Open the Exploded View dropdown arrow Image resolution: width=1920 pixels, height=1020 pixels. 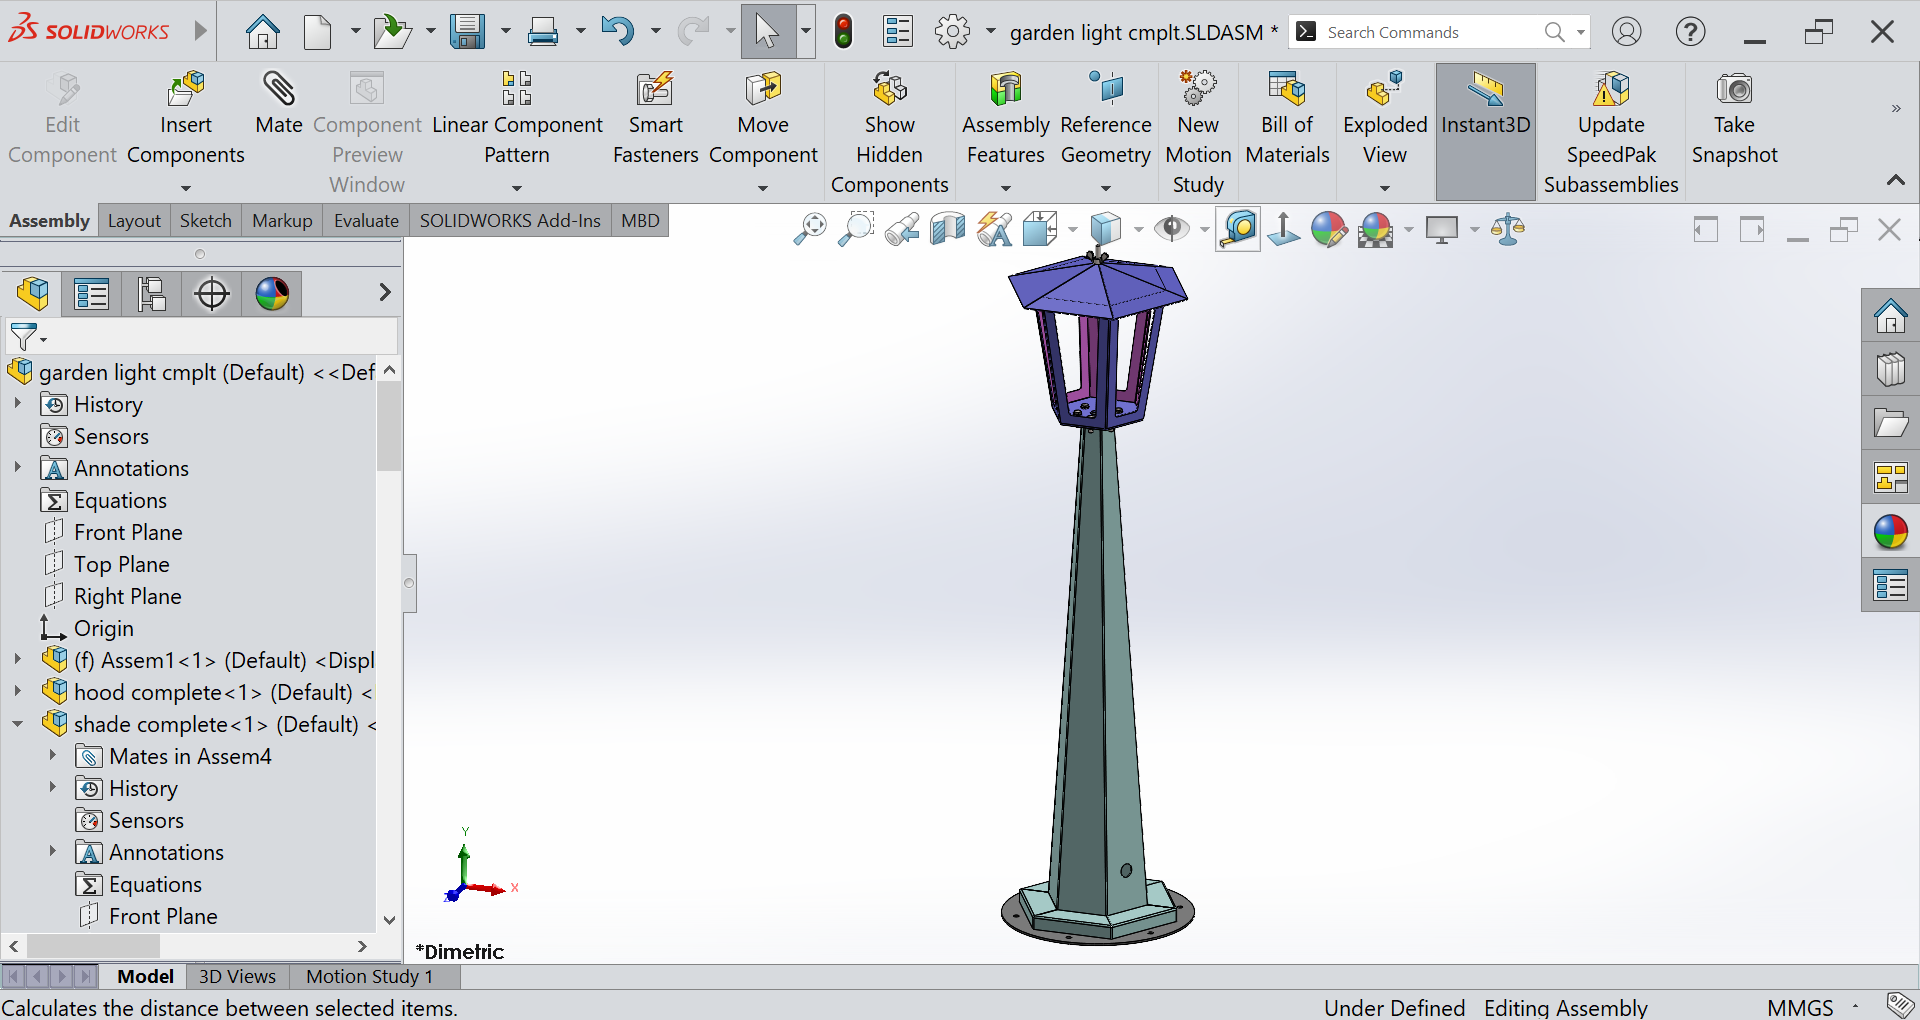(1385, 187)
